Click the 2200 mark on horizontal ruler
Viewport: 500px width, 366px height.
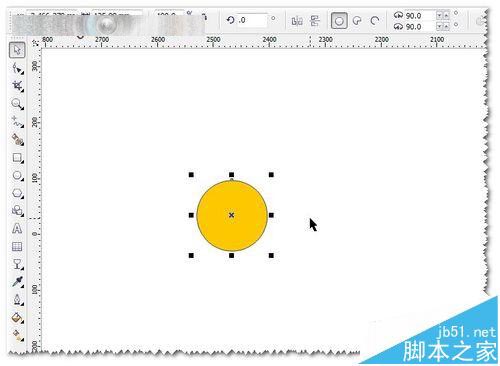pyautogui.click(x=381, y=39)
